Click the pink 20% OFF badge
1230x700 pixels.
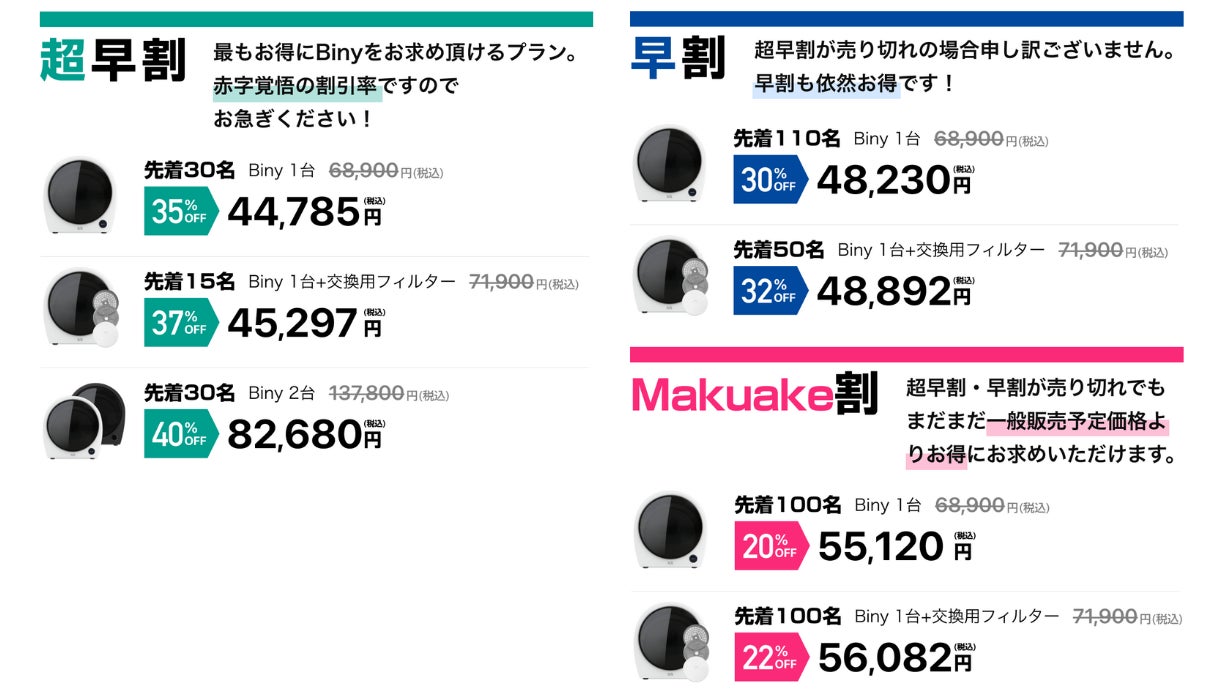click(x=771, y=546)
